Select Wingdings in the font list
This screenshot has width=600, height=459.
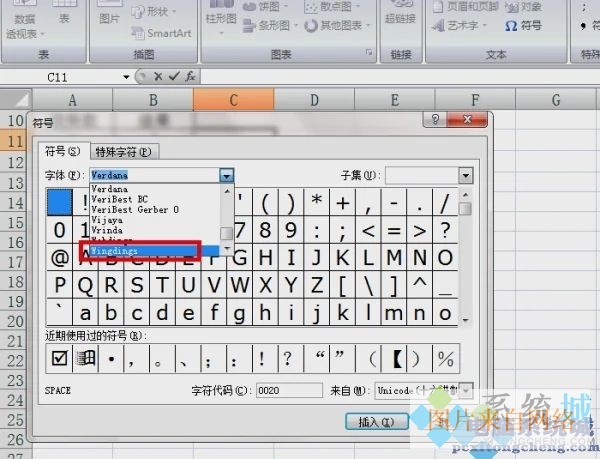140,251
